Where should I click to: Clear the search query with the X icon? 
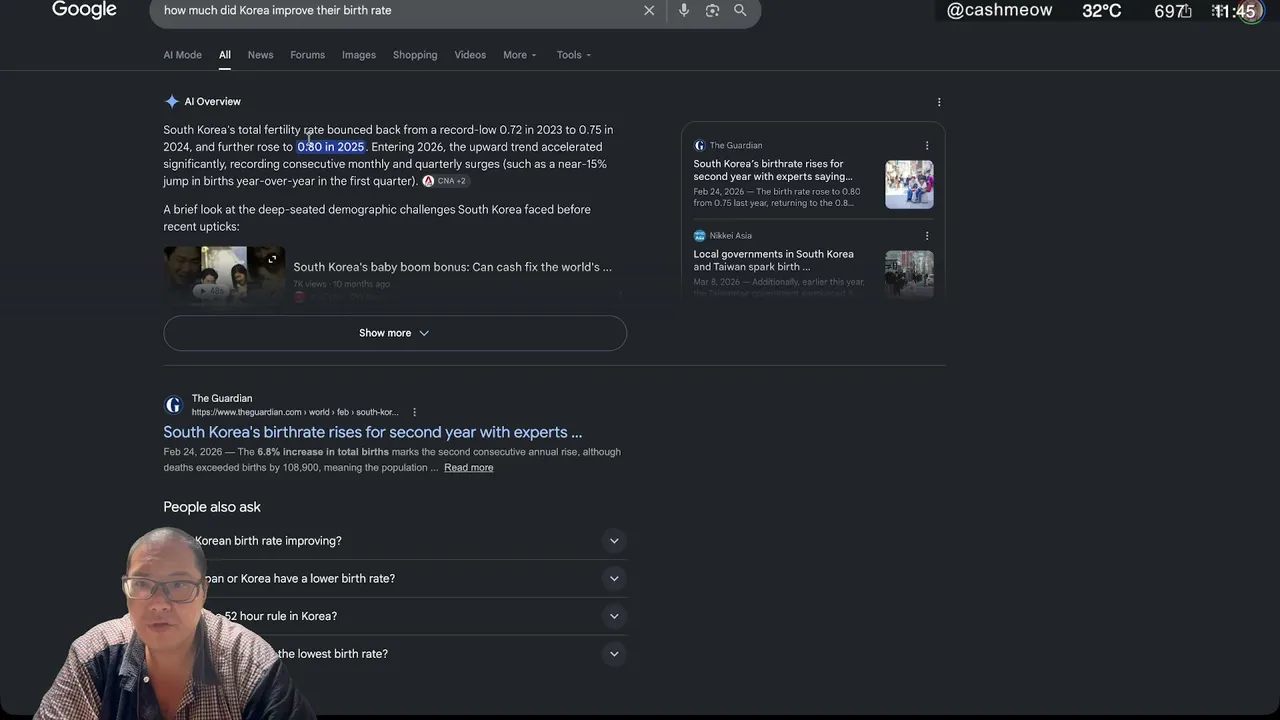coord(649,10)
